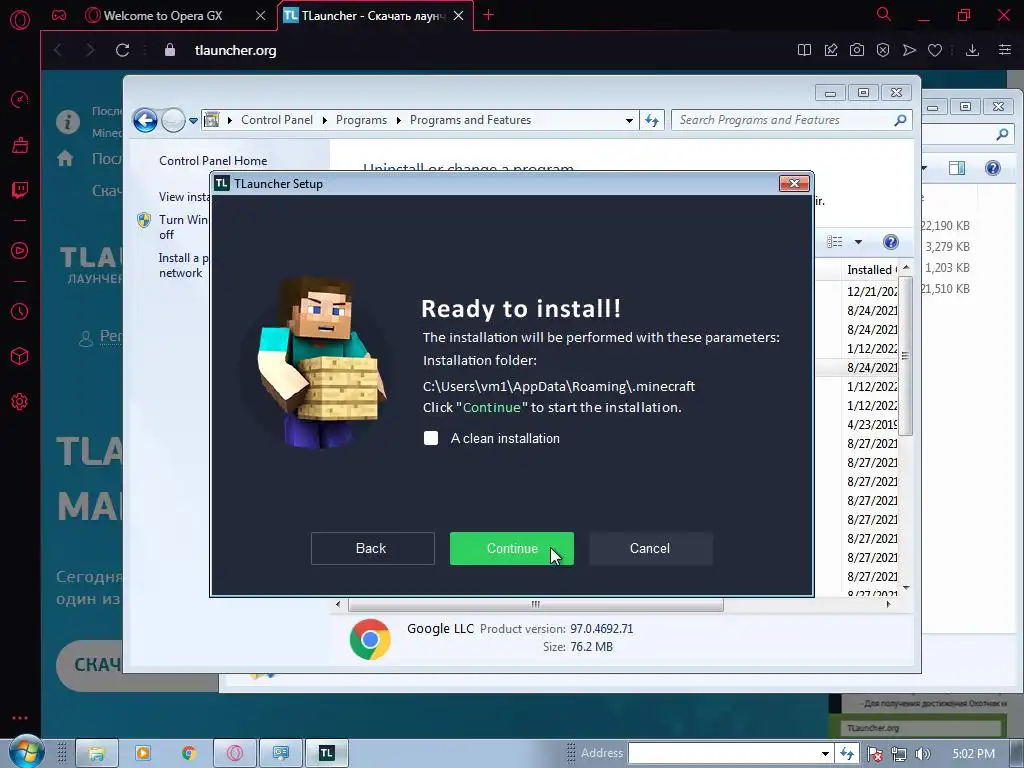Viewport: 1024px width, 768px height.
Task: Click Programs and Features breadcrumb
Action: point(470,120)
